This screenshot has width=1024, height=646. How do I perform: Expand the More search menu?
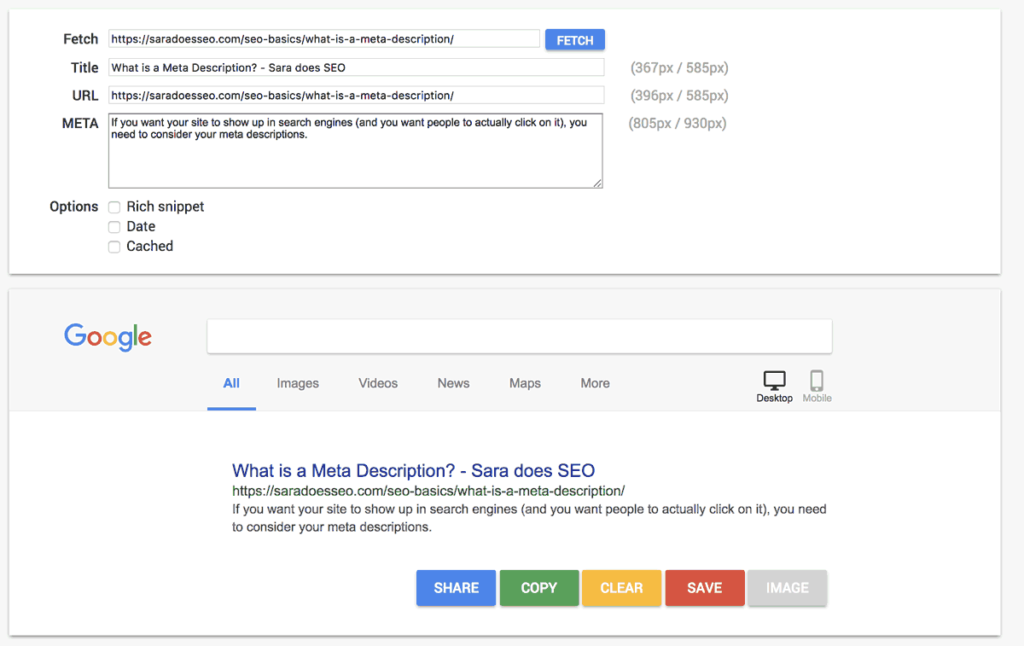point(595,383)
